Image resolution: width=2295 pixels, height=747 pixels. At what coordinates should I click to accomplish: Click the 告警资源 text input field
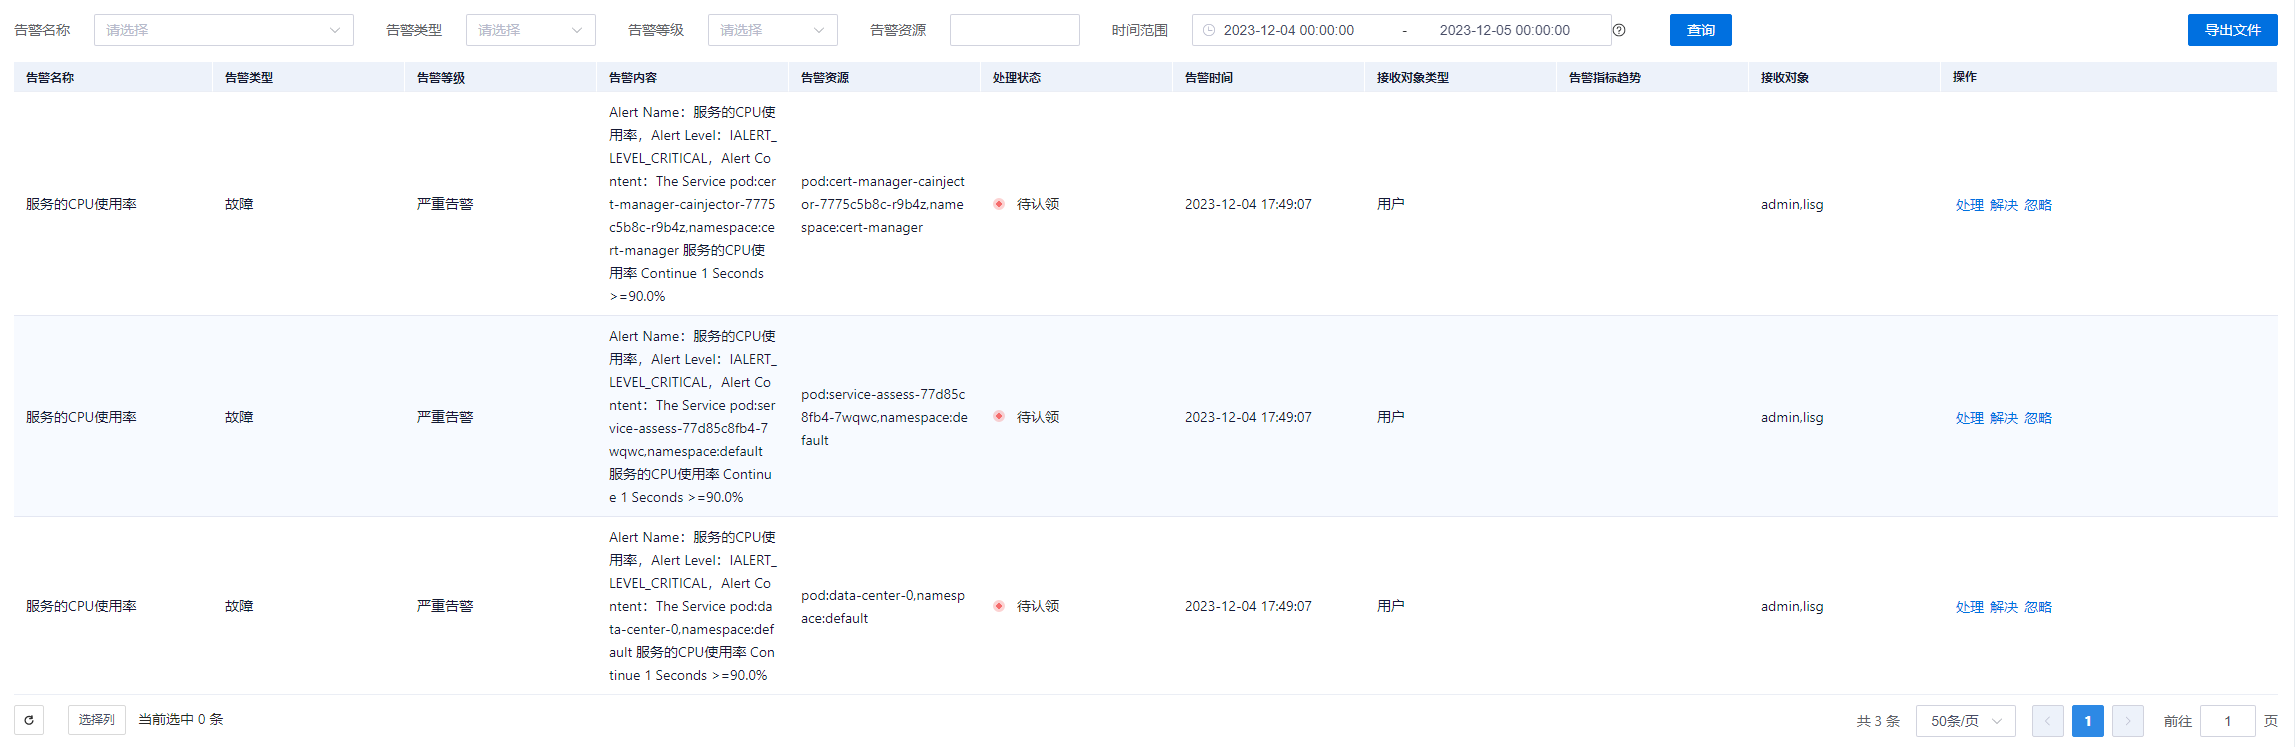click(x=1014, y=30)
